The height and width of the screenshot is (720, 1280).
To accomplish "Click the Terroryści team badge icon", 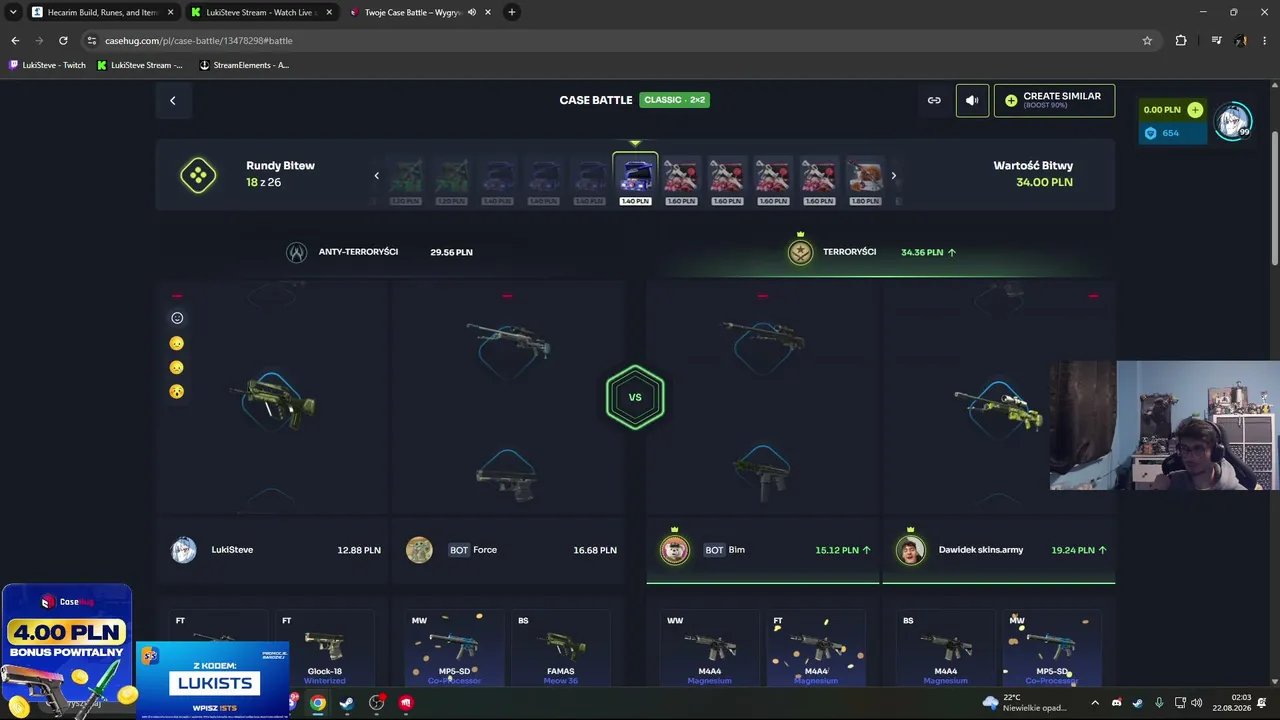I will (x=800, y=252).
